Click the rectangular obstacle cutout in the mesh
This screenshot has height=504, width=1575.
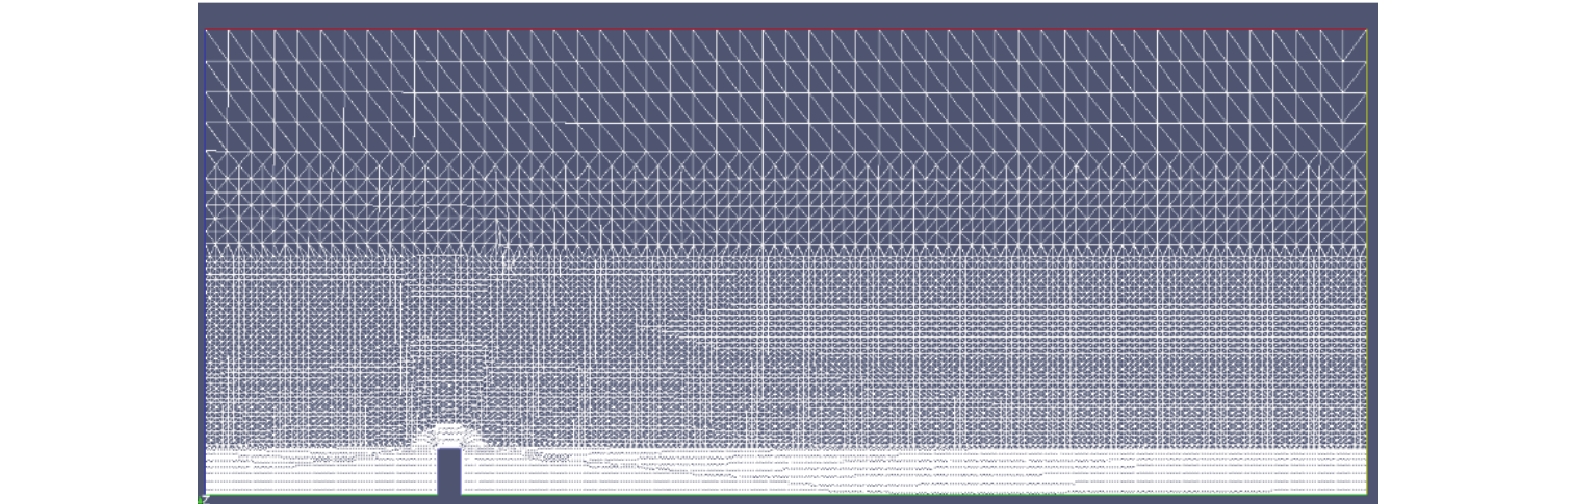pyautogui.click(x=449, y=470)
